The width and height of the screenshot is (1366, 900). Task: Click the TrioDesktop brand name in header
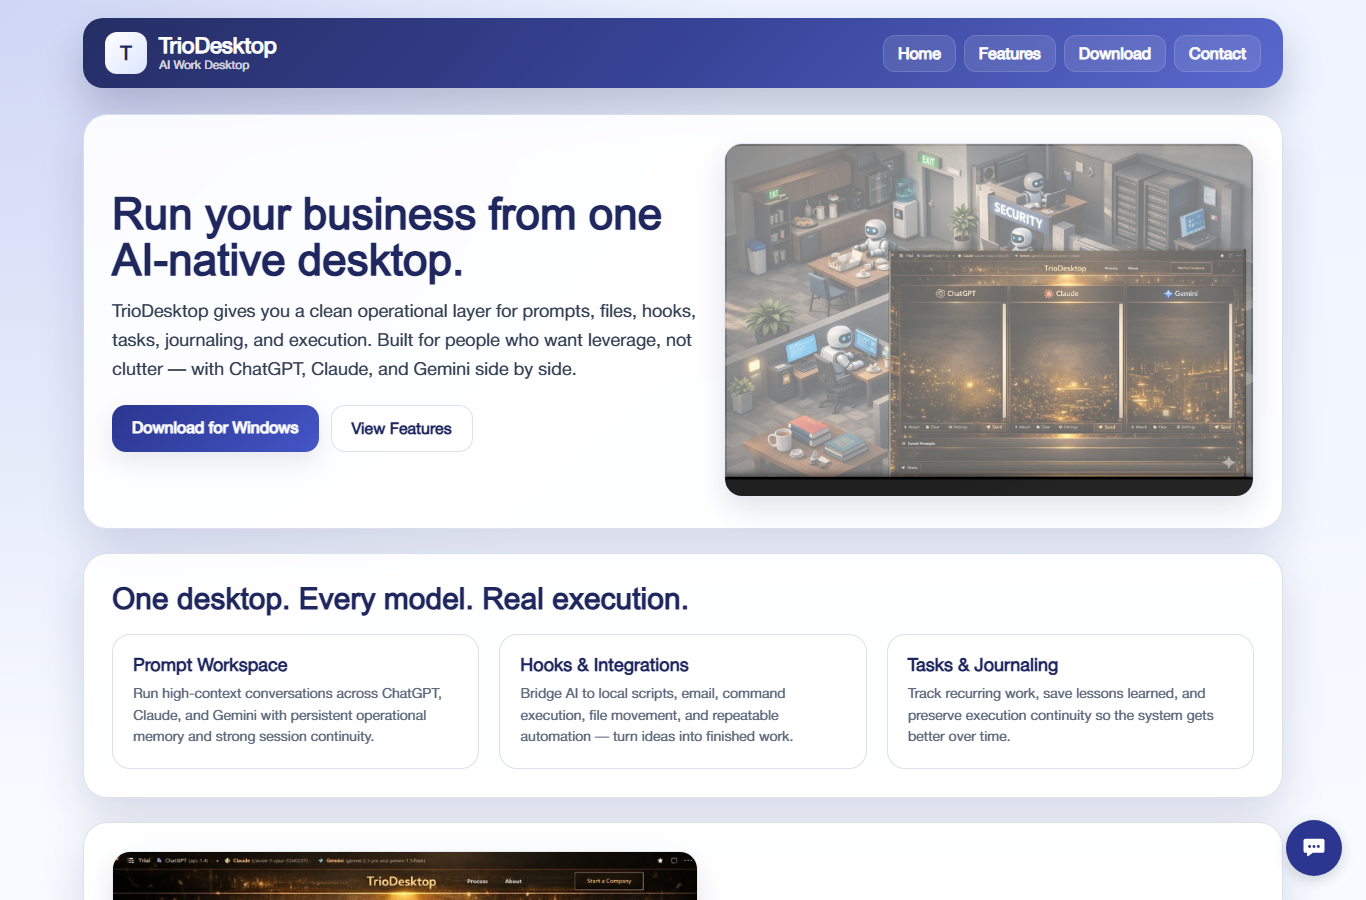pyautogui.click(x=217, y=46)
